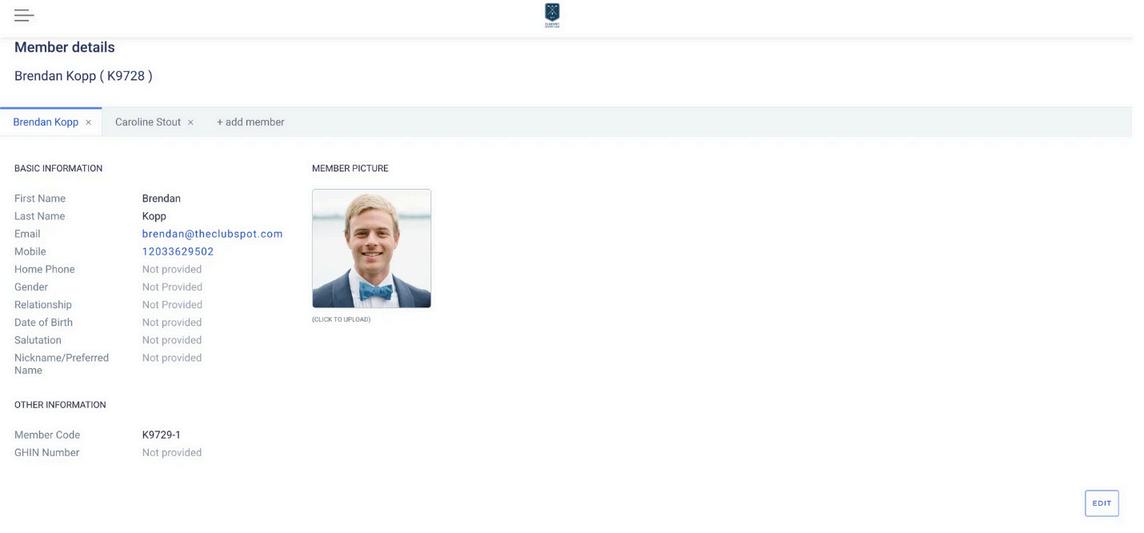Switch to the Caroline Stout tab
Viewport: 1144px width, 533px height.
[148, 122]
